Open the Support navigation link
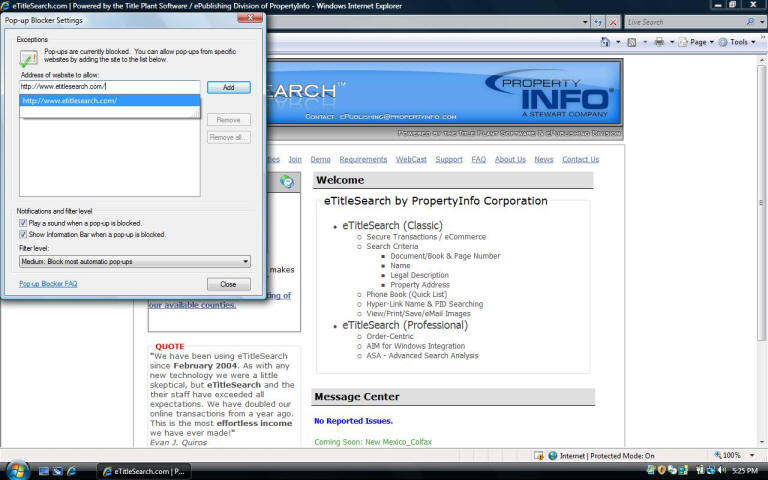The height and width of the screenshot is (480, 768). click(449, 160)
